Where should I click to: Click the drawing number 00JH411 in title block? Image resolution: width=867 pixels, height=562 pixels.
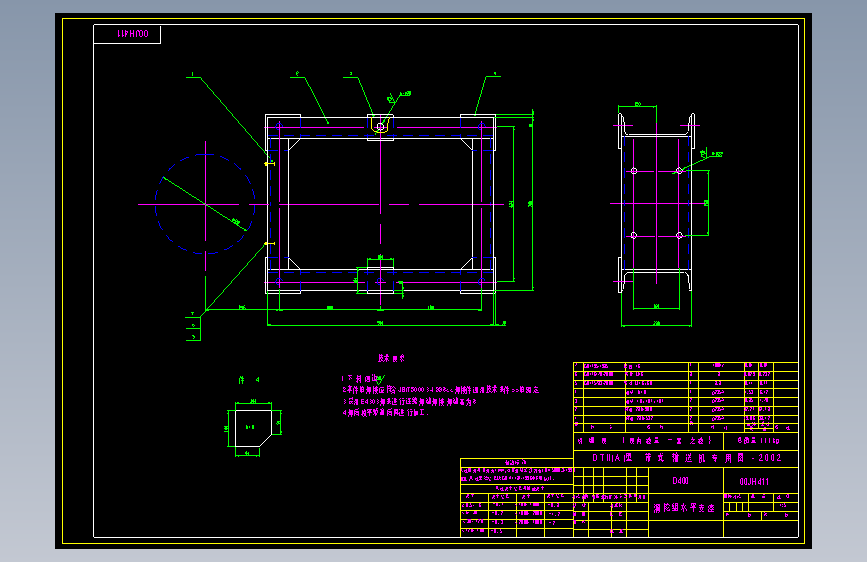click(754, 482)
